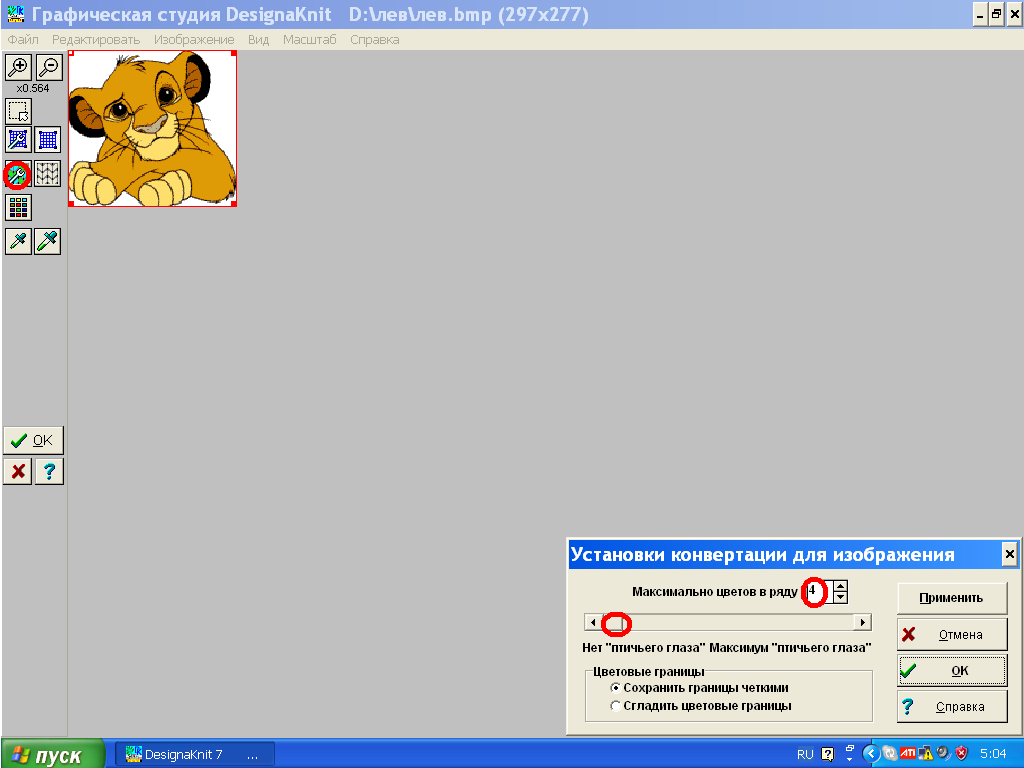1024x768 pixels.
Task: Click the network warning tray icon
Action: pyautogui.click(x=925, y=754)
